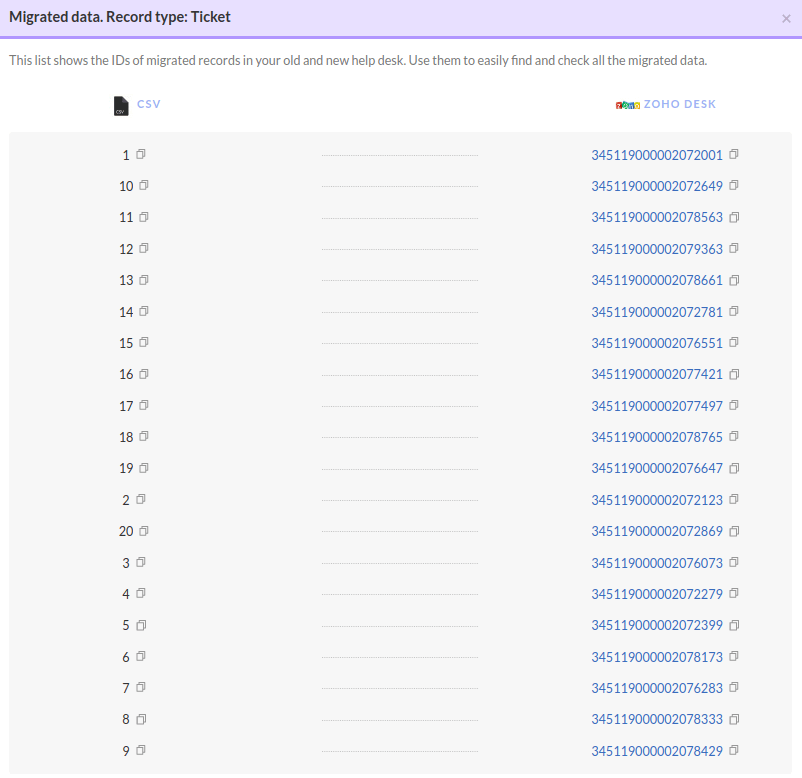The height and width of the screenshot is (778, 802).
Task: Copy CSV ID 6
Action: coord(141,656)
